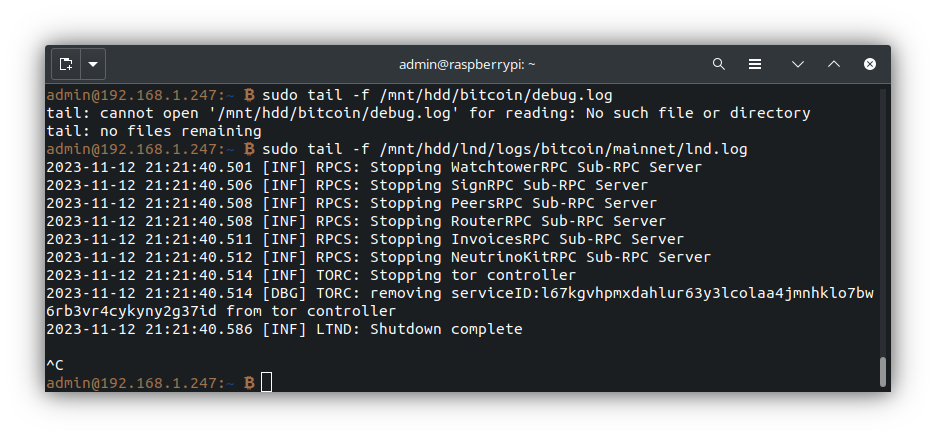Click the "Stopping tor controller" log entry
Screen dimensions: 936x437
(473, 275)
